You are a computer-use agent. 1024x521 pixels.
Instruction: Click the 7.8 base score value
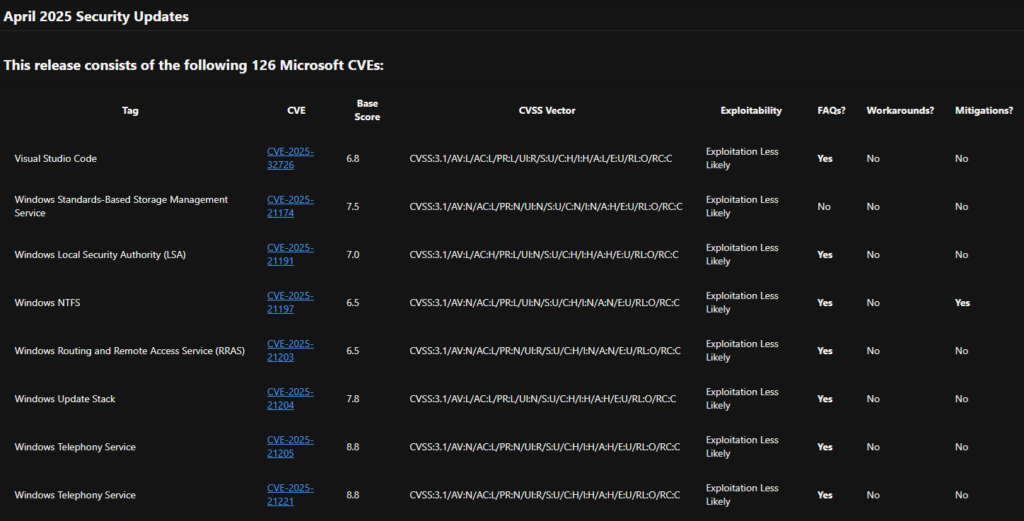point(353,399)
